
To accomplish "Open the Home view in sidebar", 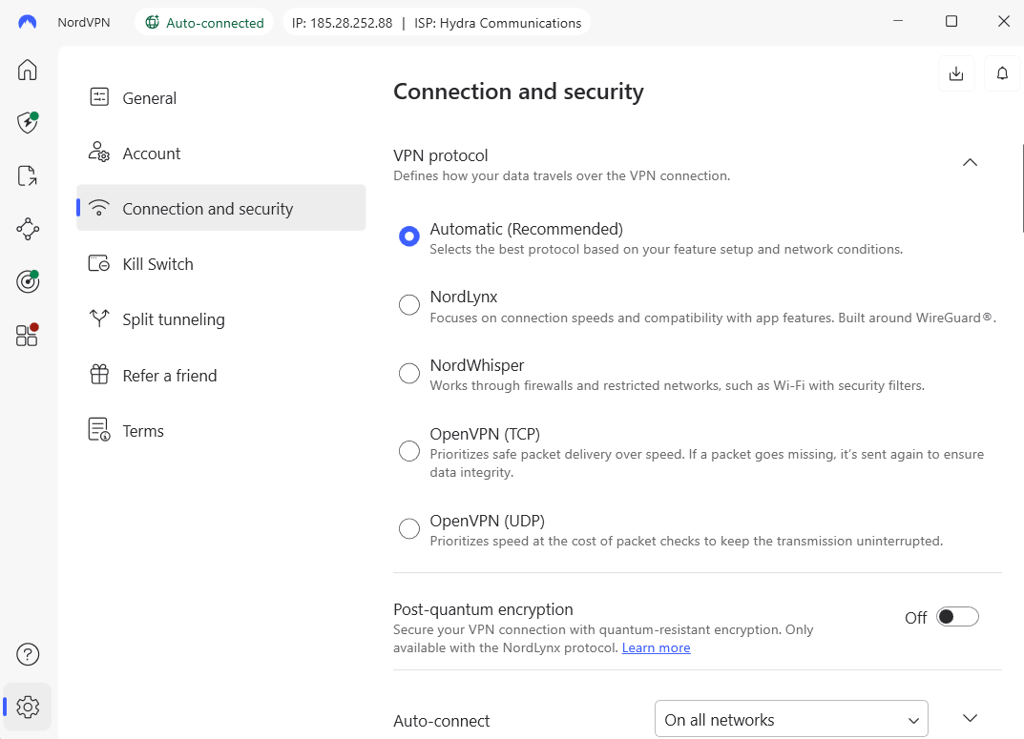I will pyautogui.click(x=27, y=69).
